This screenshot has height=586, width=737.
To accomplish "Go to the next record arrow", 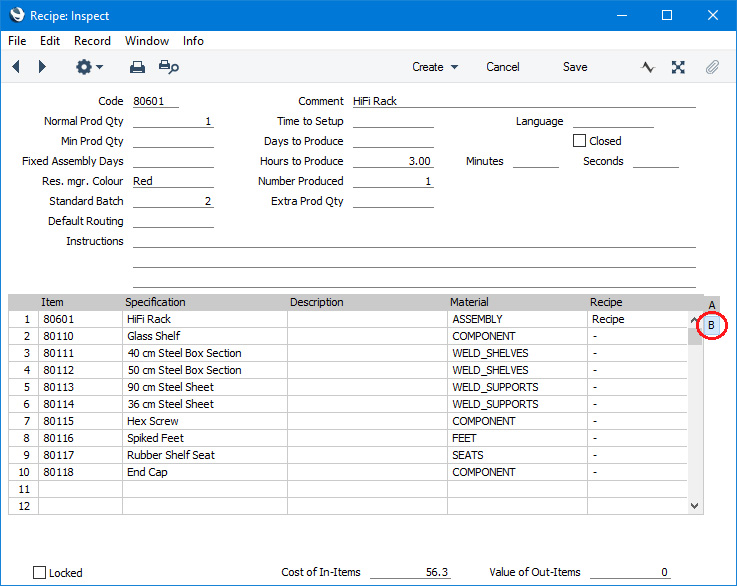I will (42, 67).
